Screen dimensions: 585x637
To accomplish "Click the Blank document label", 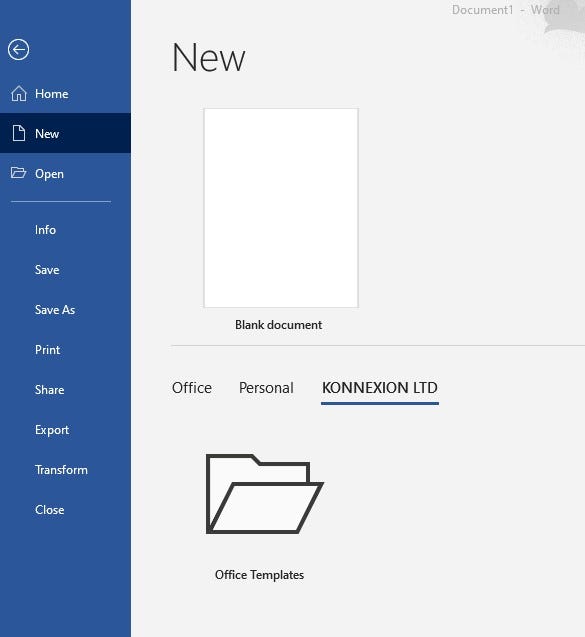I will tap(278, 325).
